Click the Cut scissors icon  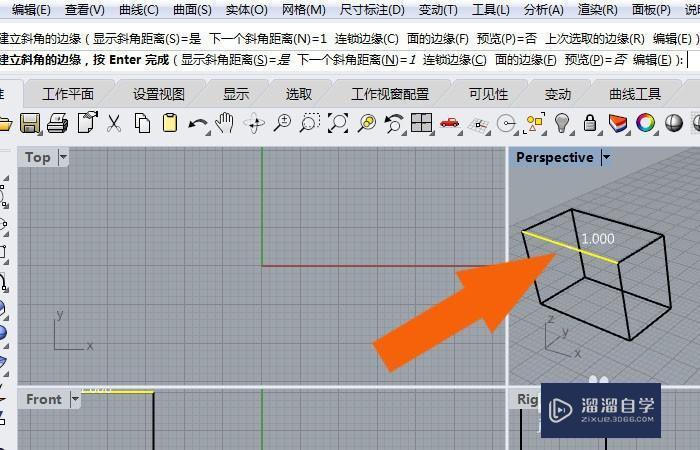(114, 123)
